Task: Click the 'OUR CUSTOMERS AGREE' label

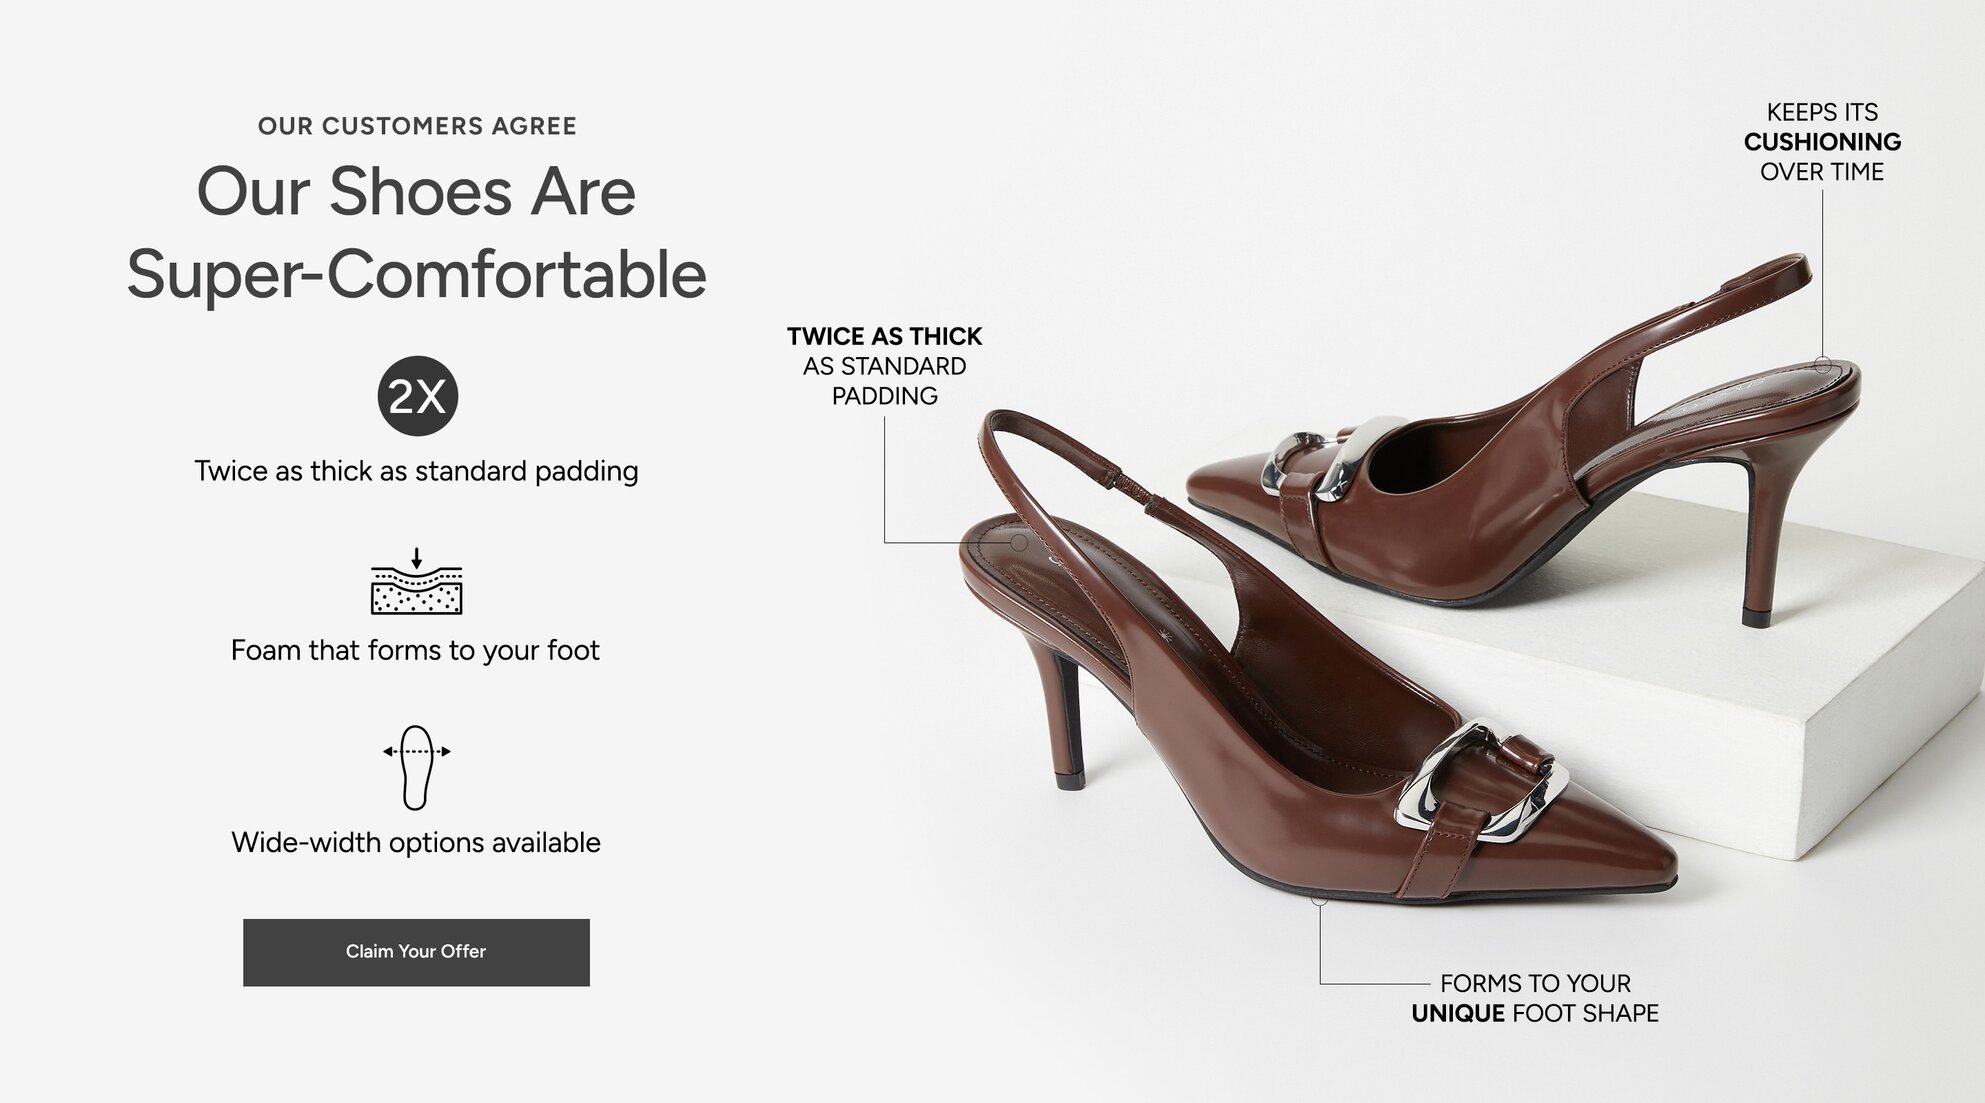Action: click(x=417, y=126)
